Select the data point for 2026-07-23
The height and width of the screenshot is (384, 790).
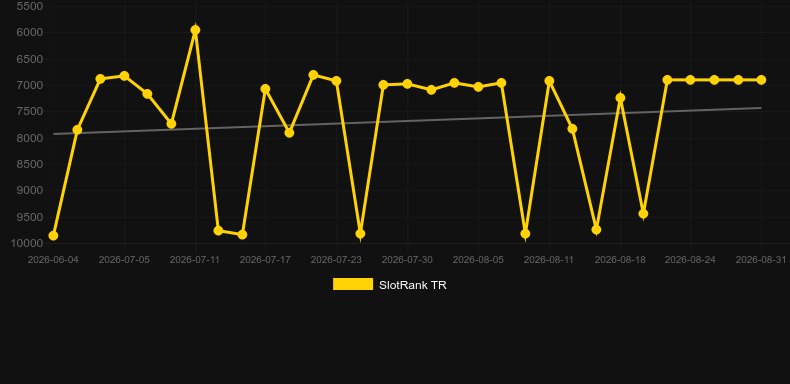pos(337,81)
